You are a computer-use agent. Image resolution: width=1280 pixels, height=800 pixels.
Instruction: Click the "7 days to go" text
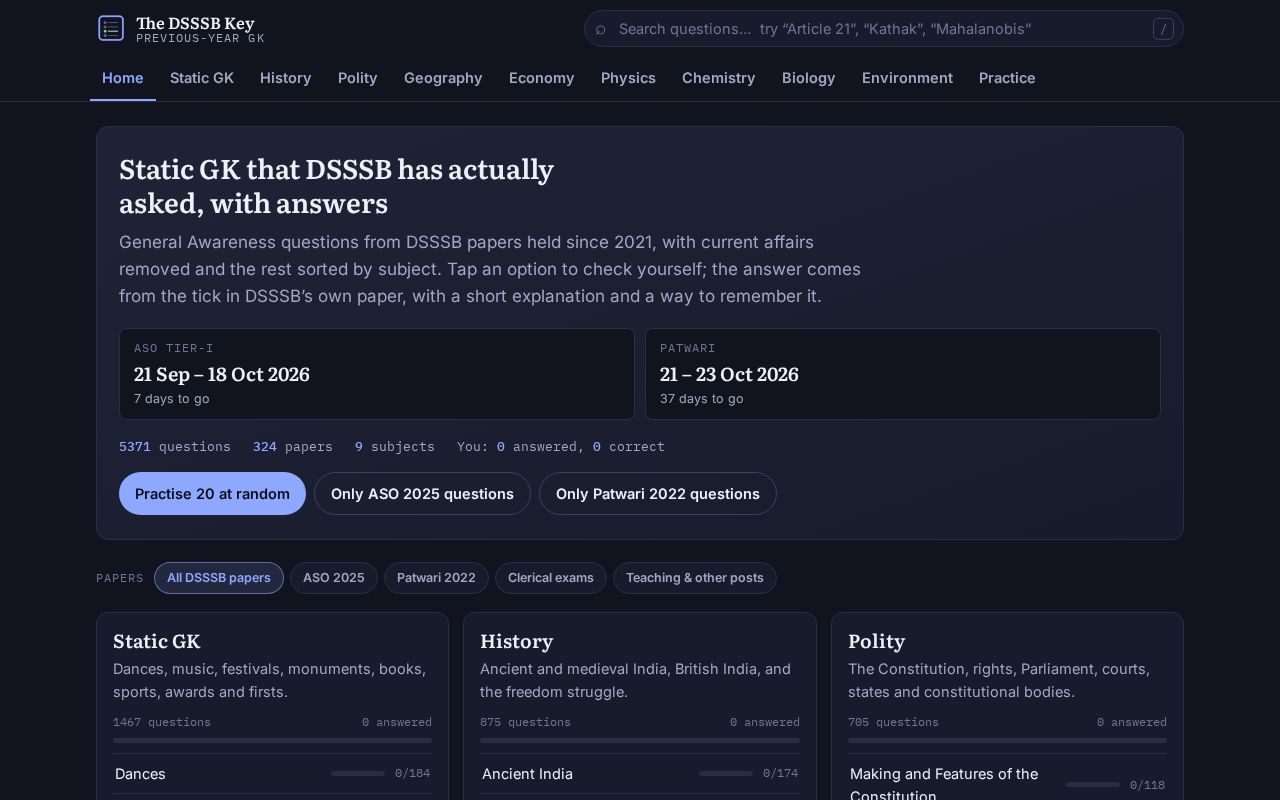tap(172, 399)
